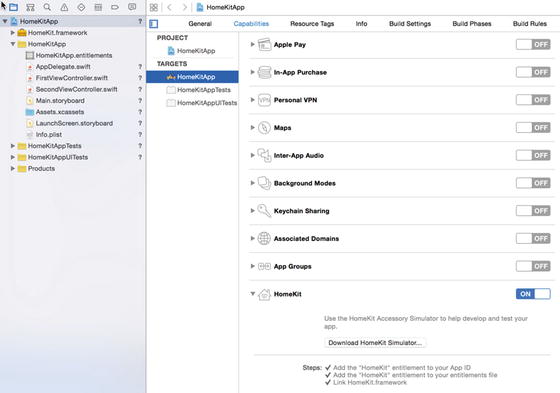
Task: Enable the Maps capability switch
Action: 533,128
